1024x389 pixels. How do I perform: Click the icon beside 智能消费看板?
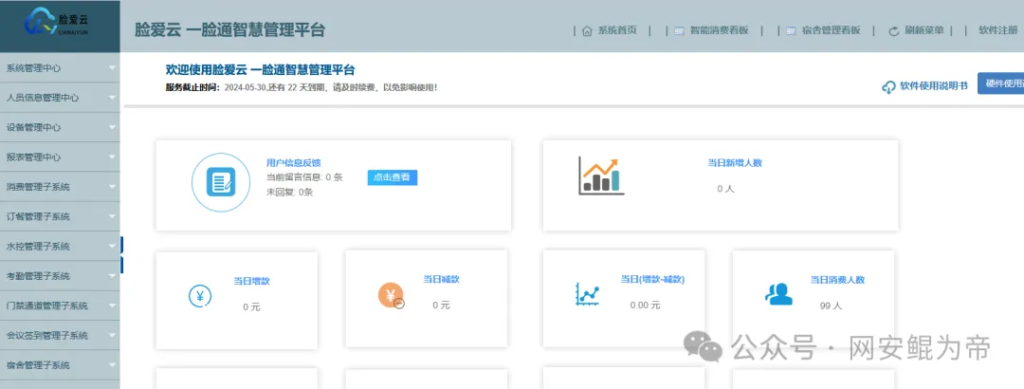point(679,31)
